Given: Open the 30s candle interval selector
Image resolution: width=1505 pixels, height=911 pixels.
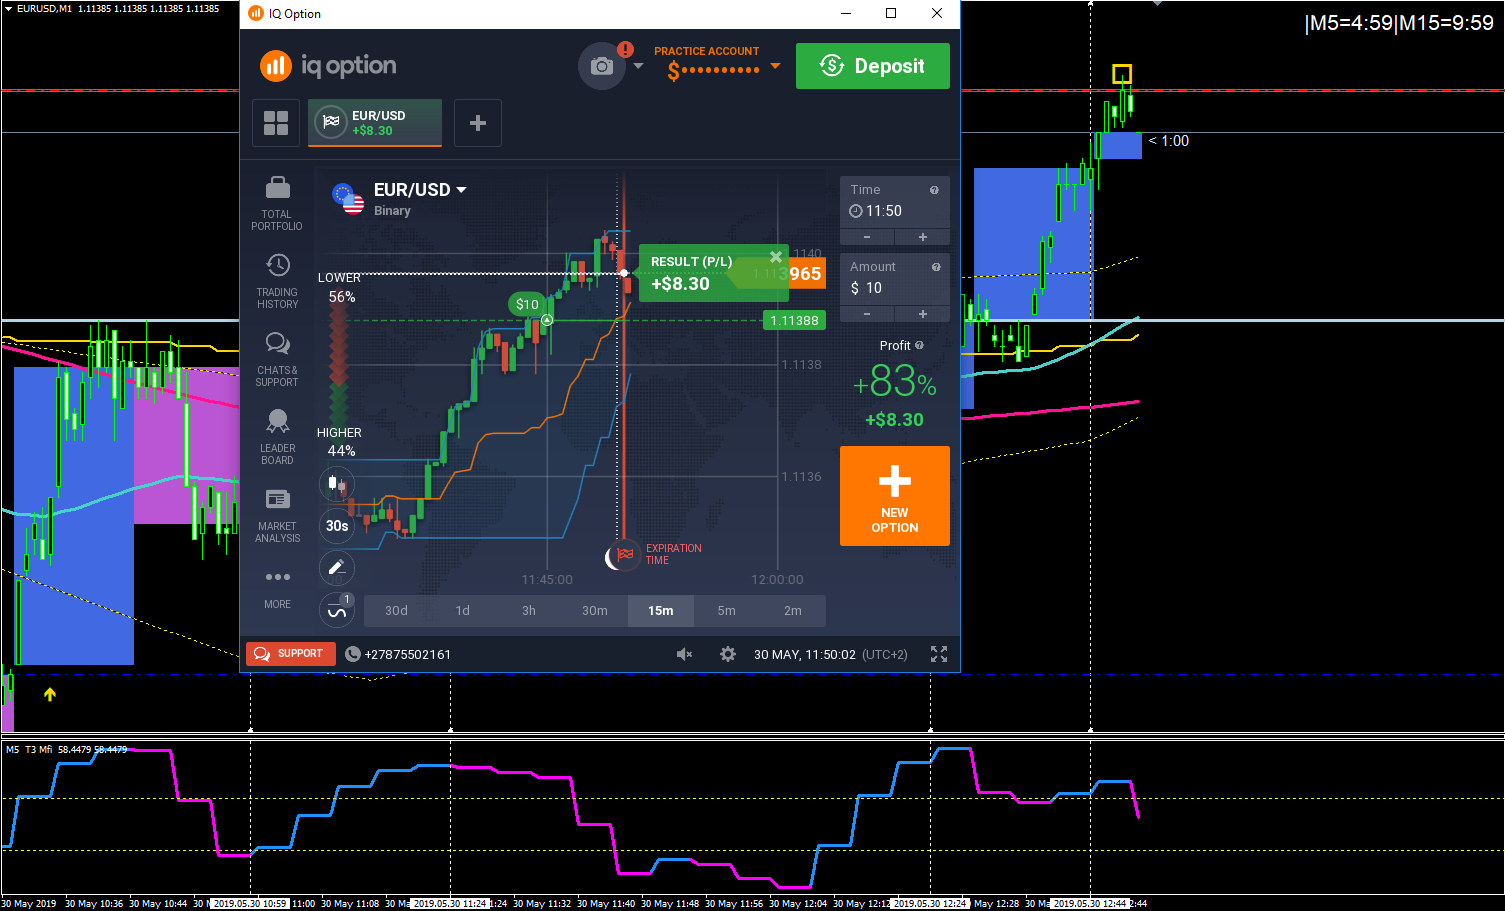Looking at the screenshot, I should tap(337, 526).
